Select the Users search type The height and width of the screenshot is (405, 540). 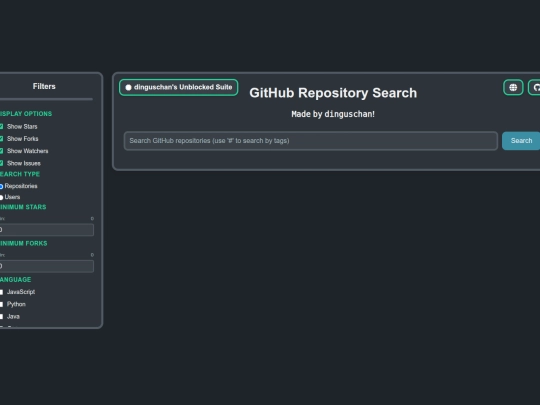click(1, 197)
